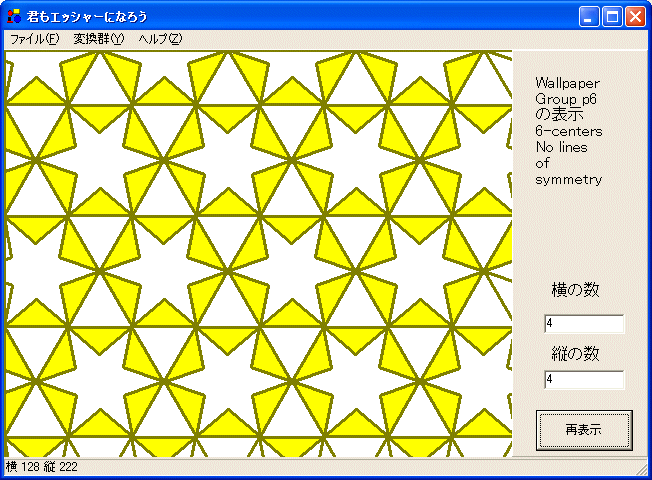Minimize the 君もエッシャーになろう window

click(588, 17)
